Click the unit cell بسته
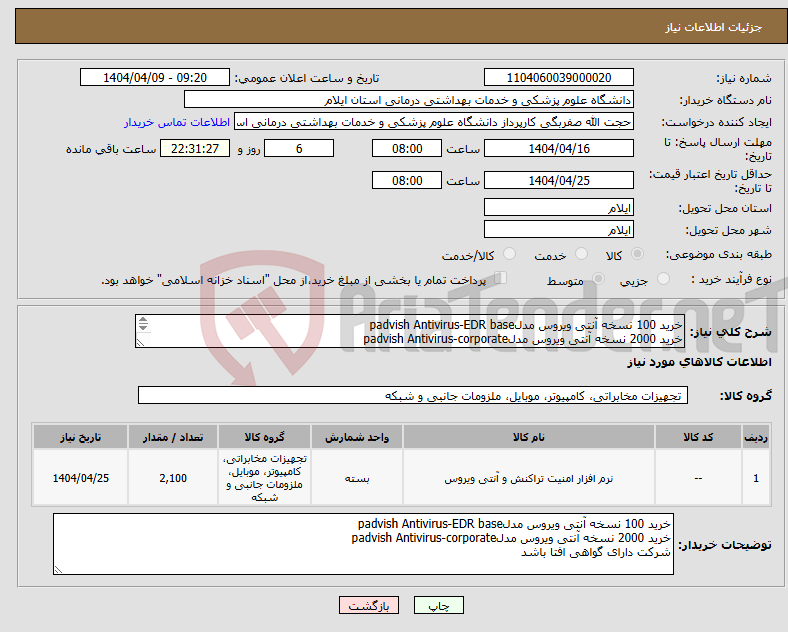 [357, 478]
